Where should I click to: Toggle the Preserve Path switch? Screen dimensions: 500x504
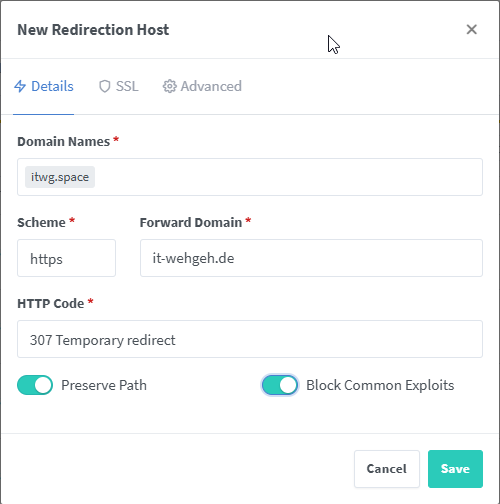pyautogui.click(x=35, y=385)
